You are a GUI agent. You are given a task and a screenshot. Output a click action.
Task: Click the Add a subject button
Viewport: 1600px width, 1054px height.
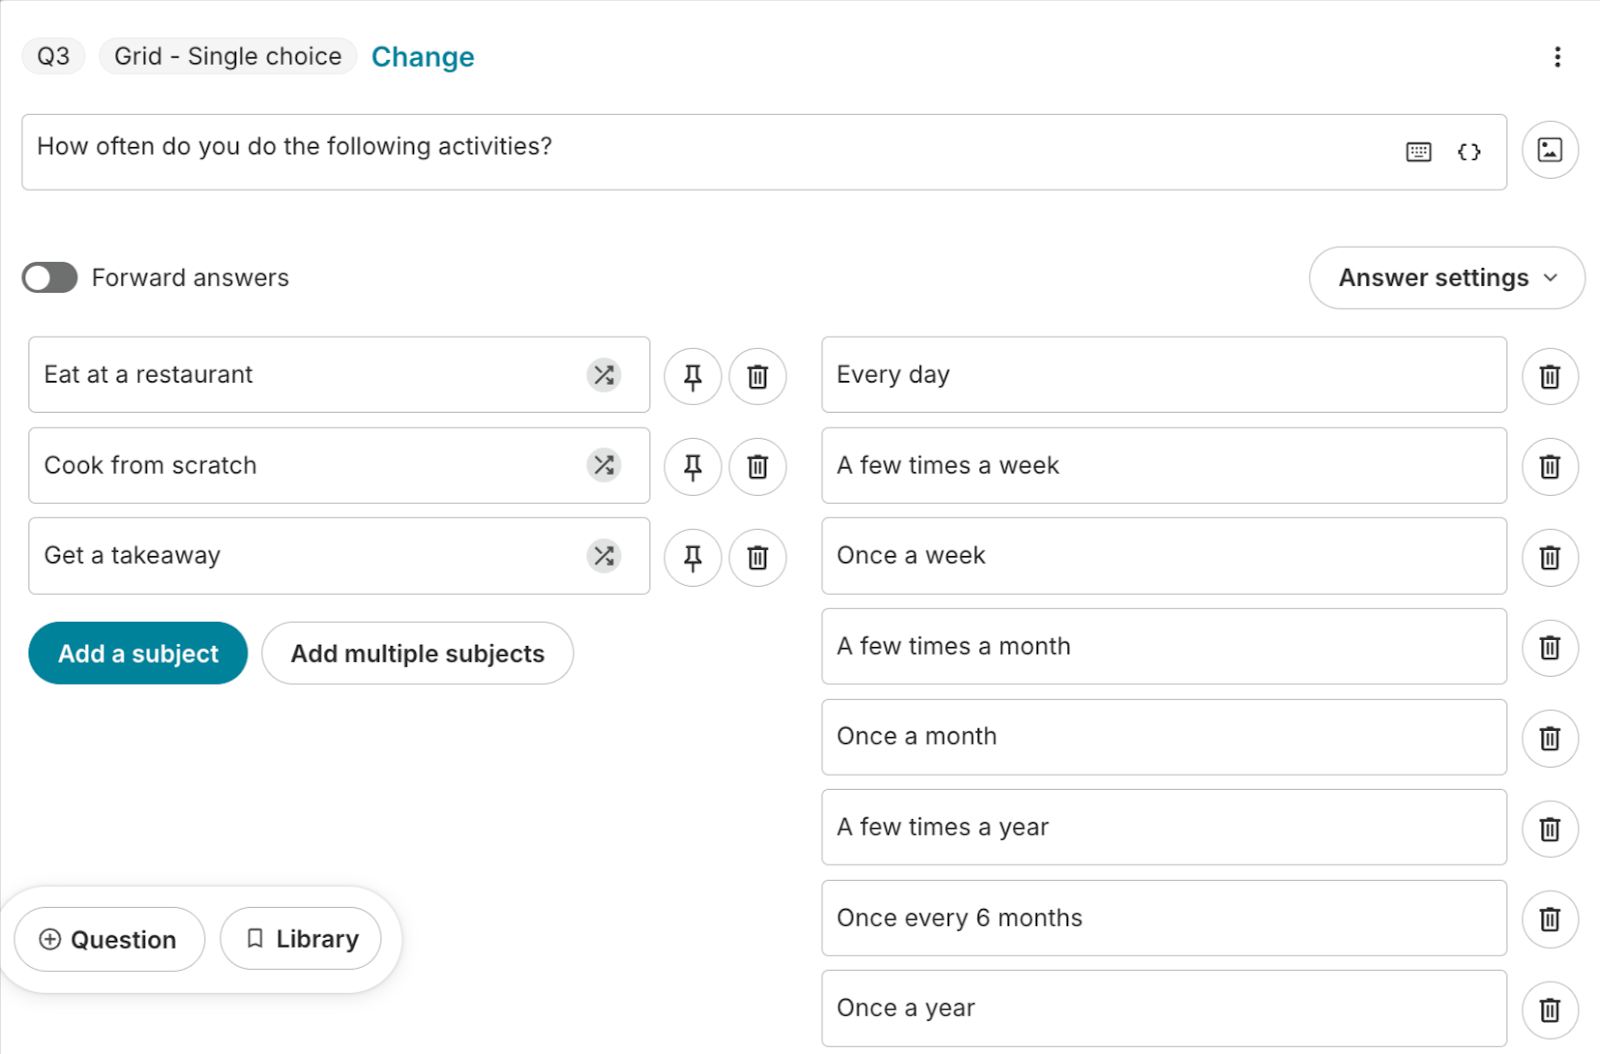[137, 653]
